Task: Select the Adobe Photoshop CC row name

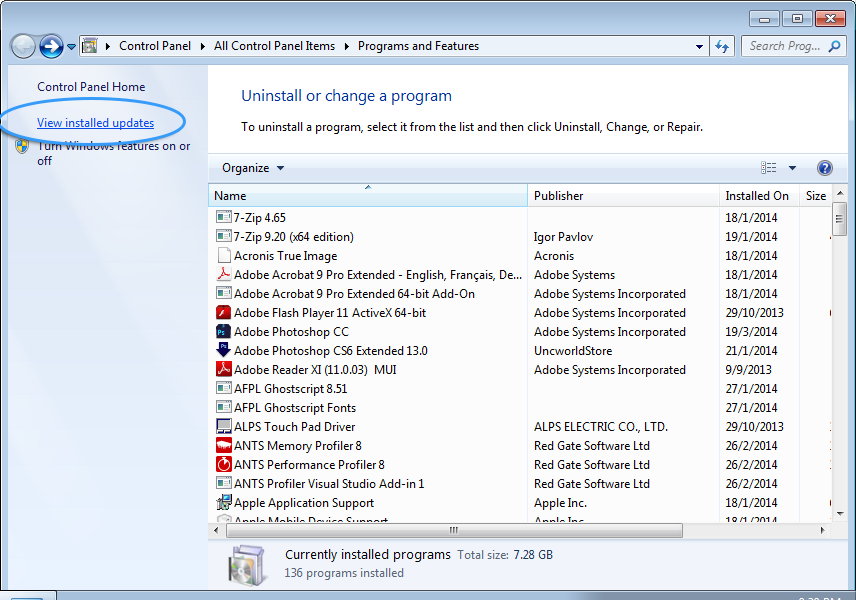Action: click(x=291, y=331)
